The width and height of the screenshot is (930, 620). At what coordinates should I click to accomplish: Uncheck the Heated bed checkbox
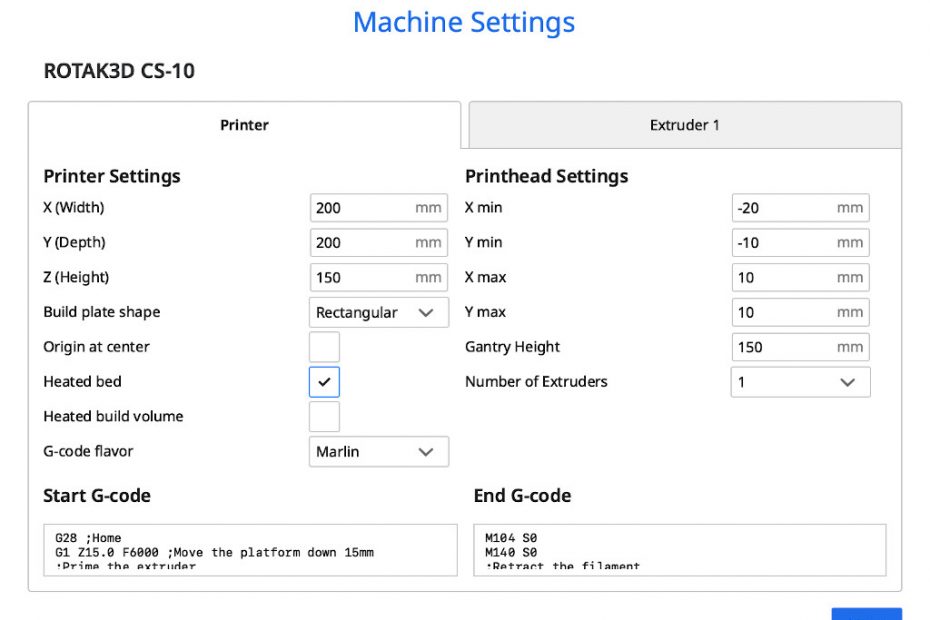pyautogui.click(x=324, y=382)
